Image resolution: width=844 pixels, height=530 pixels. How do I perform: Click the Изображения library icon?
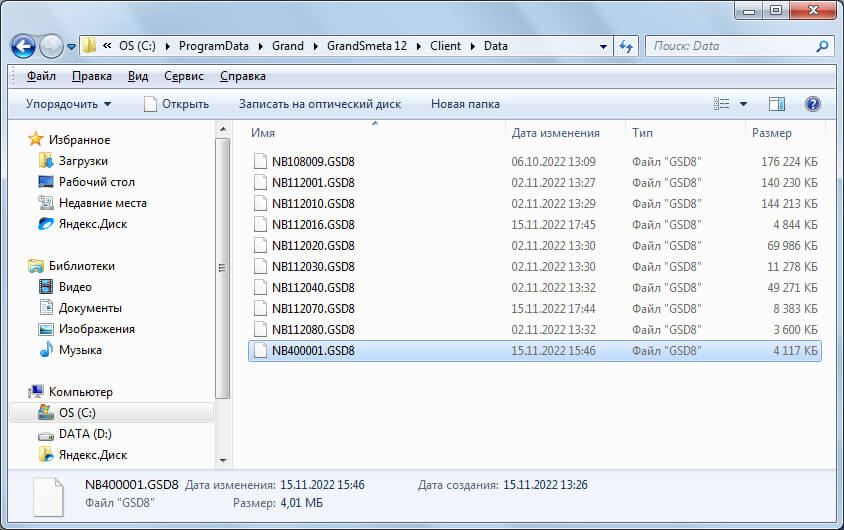46,329
